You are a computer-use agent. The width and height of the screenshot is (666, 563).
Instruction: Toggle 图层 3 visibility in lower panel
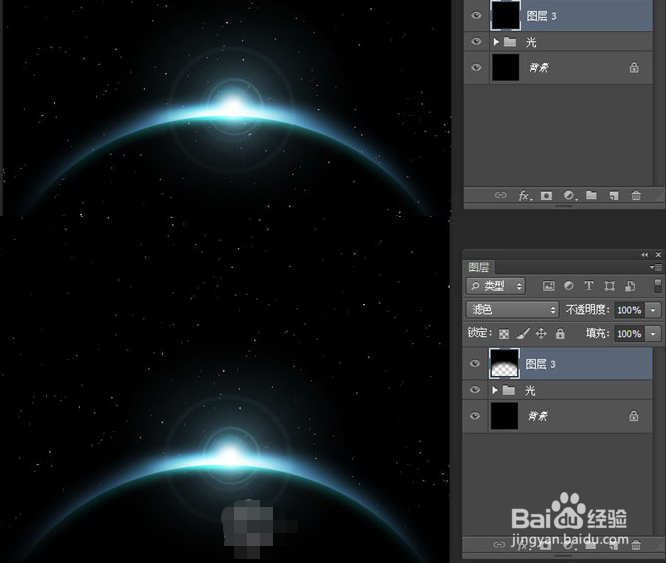(x=476, y=363)
